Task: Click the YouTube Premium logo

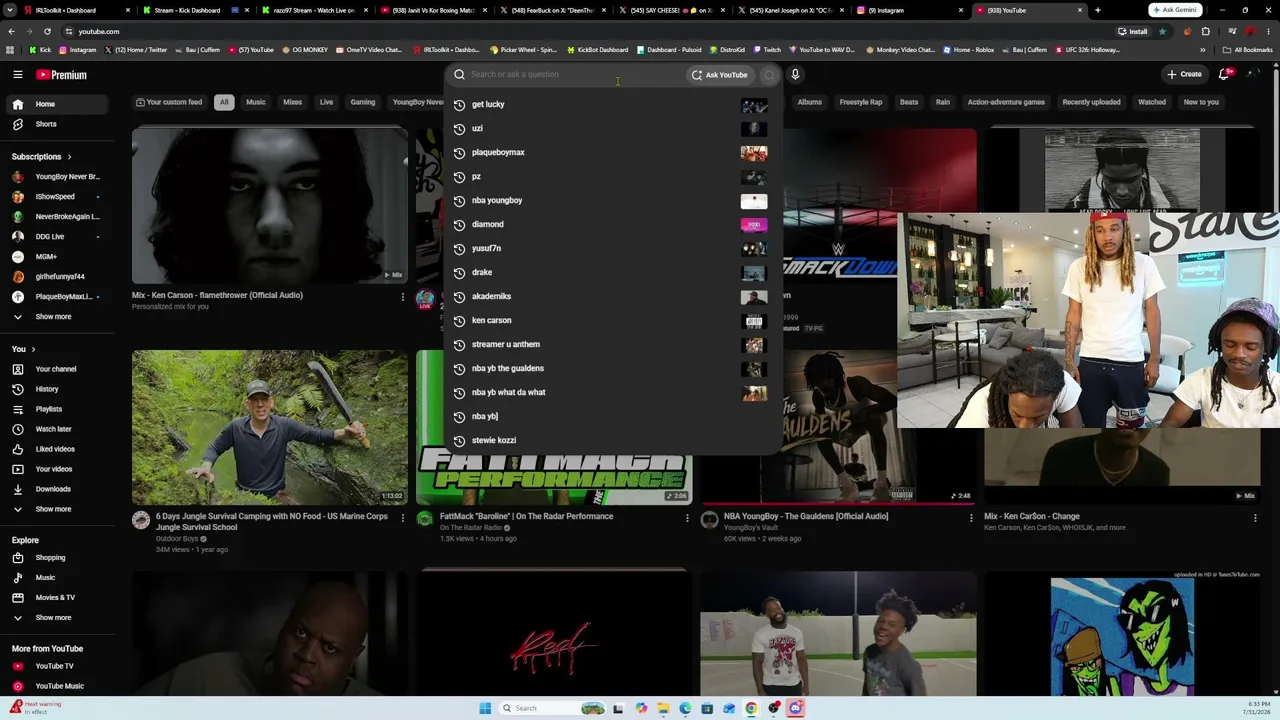Action: [x=62, y=74]
